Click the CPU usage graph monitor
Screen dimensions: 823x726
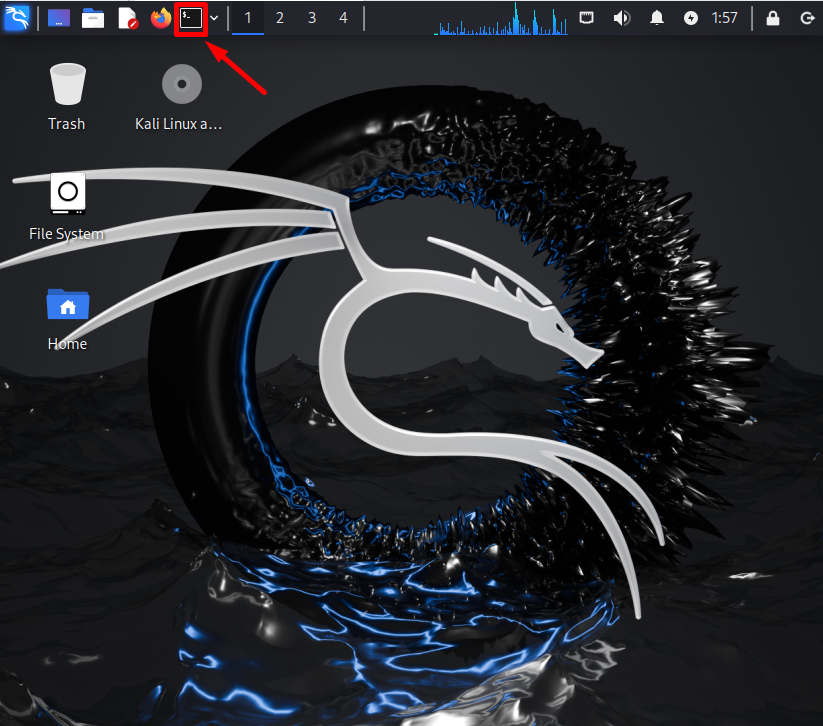(501, 18)
